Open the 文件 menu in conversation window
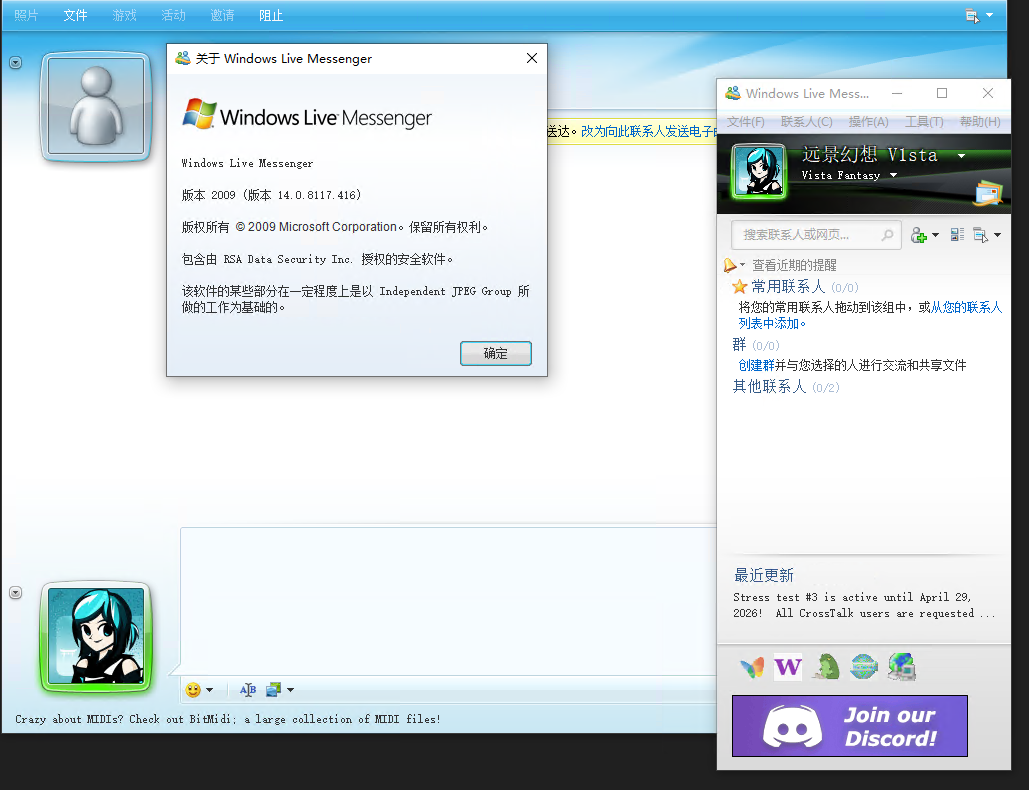Viewport: 1029px width, 790px height. coord(75,15)
